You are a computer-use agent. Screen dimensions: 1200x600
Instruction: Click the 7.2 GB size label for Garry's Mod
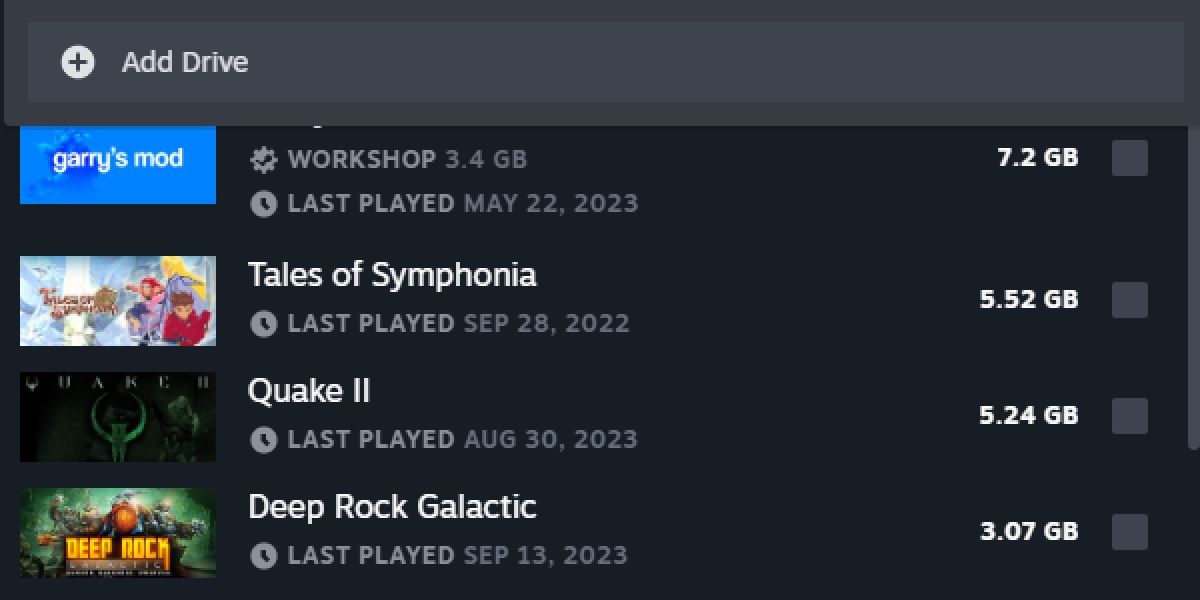coord(1037,157)
